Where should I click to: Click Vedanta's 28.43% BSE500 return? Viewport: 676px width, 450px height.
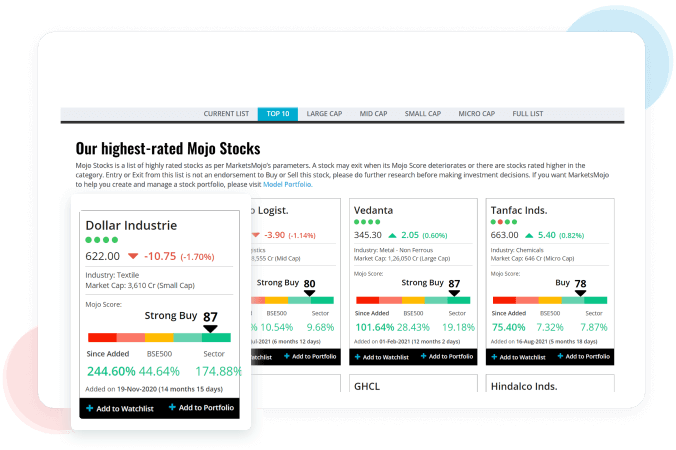tap(413, 328)
